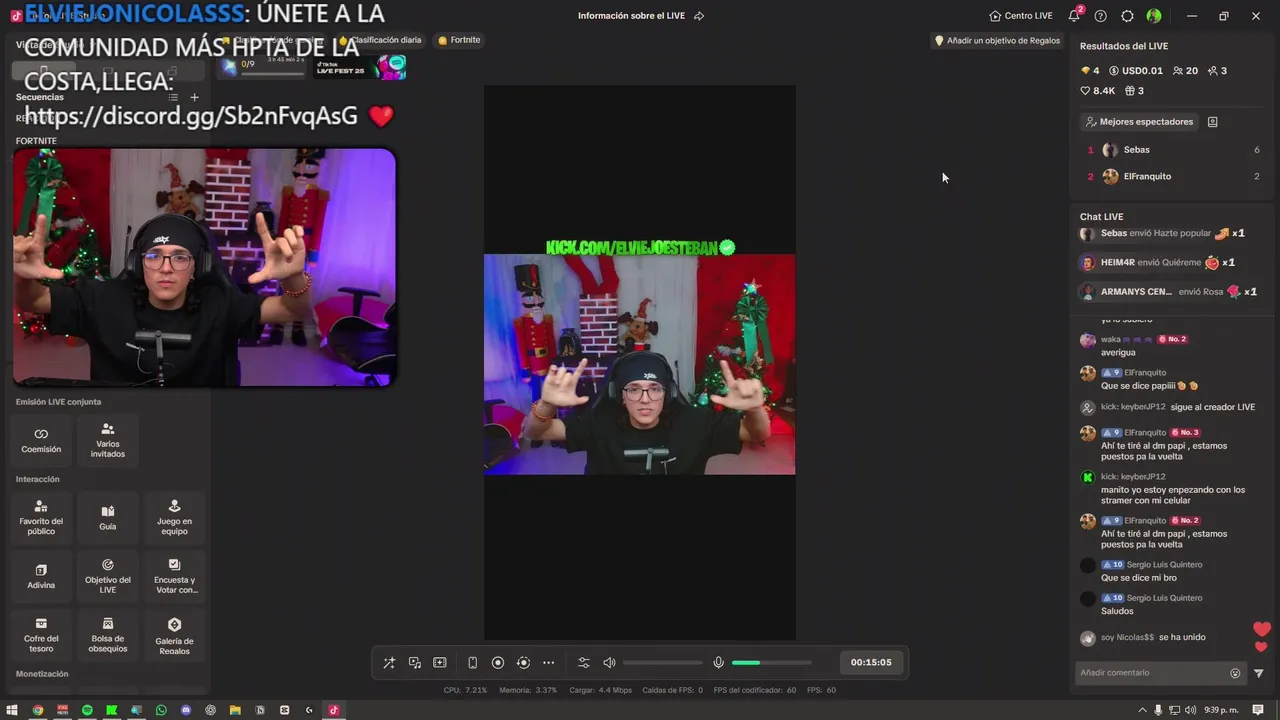1280x720 pixels.
Task: Mute the speaker output
Action: 609,663
